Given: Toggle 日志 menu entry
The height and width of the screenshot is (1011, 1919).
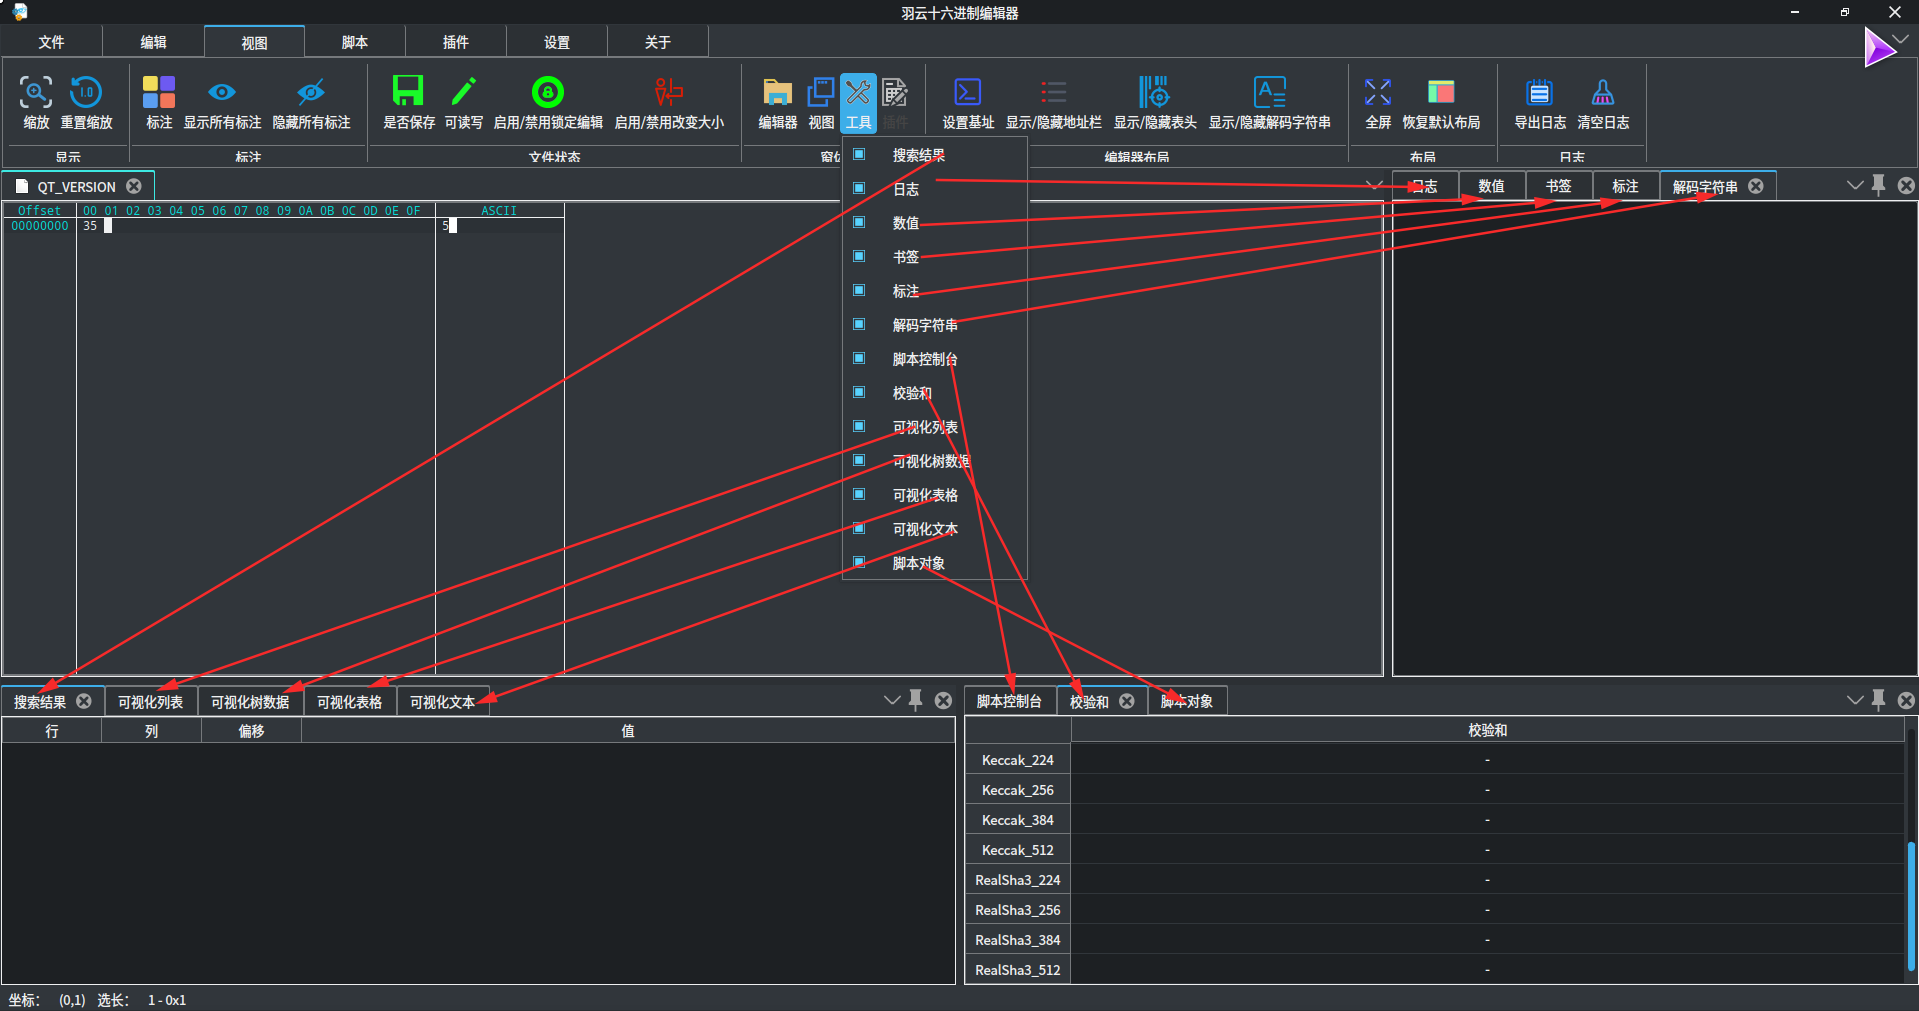Looking at the screenshot, I should click(x=935, y=189).
